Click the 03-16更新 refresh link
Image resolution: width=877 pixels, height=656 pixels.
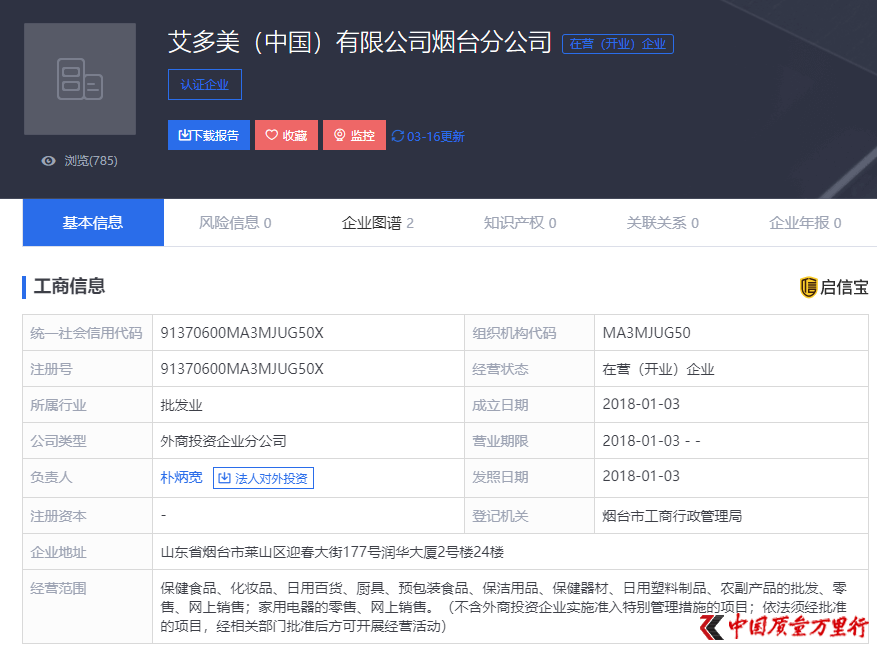tap(428, 136)
